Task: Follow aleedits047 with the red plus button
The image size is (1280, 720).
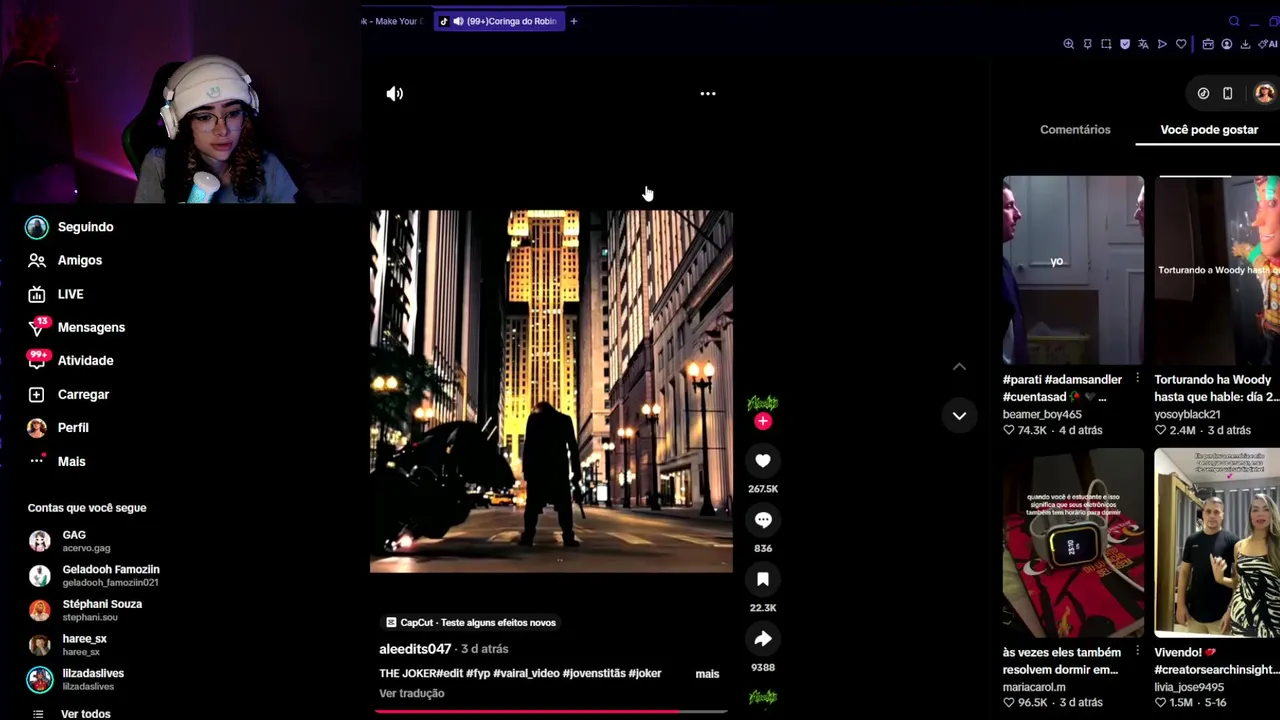Action: [763, 422]
